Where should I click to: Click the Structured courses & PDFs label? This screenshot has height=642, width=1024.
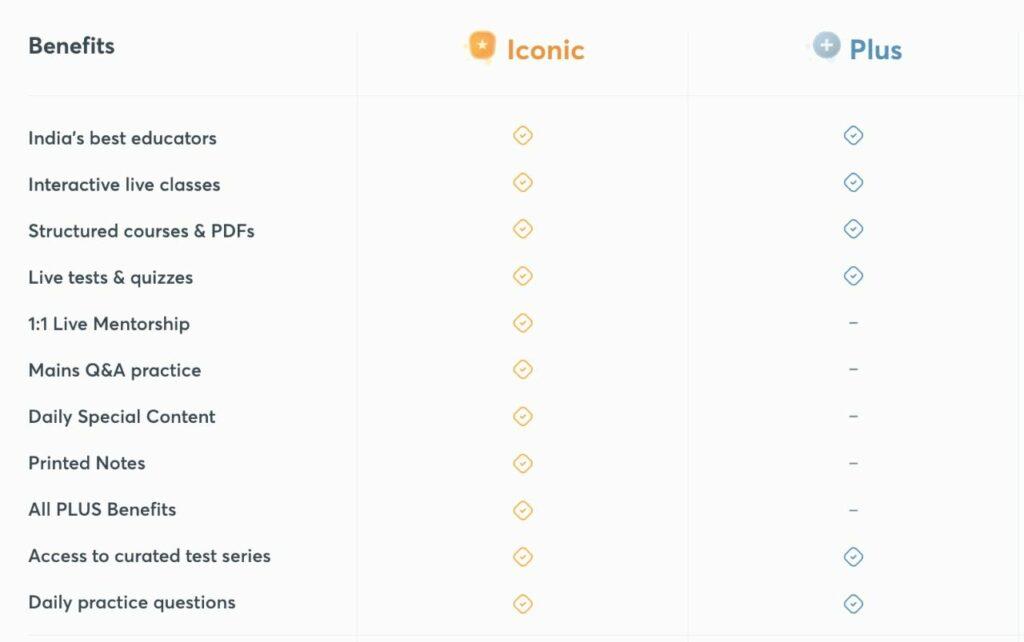(x=141, y=231)
